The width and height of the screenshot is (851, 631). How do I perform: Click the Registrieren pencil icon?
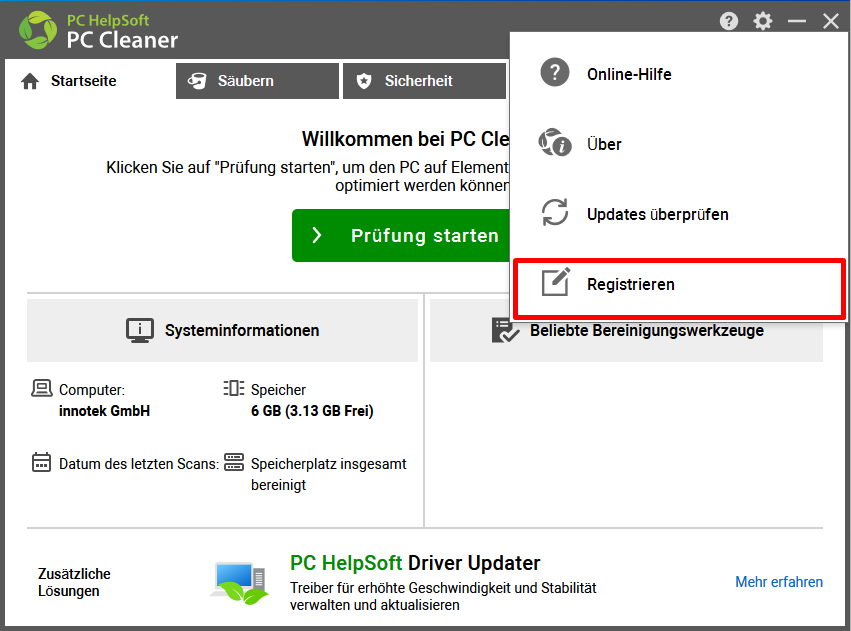(556, 282)
